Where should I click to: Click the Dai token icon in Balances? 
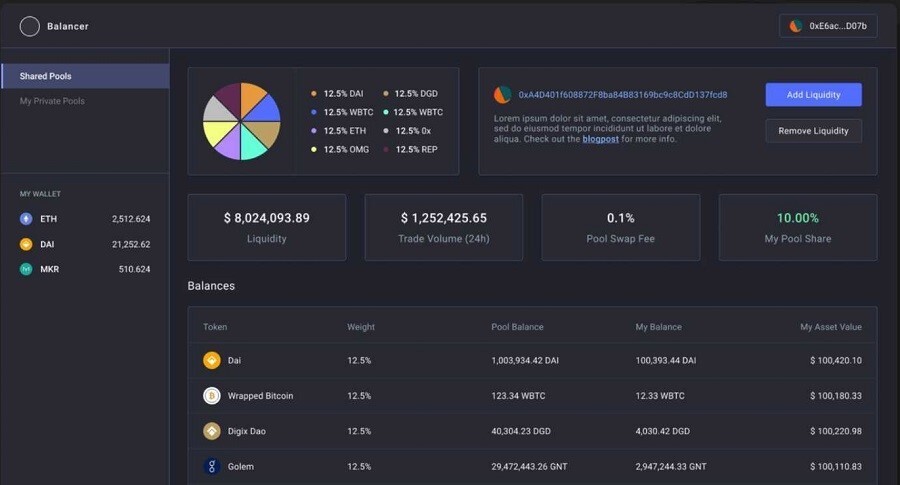tap(212, 360)
